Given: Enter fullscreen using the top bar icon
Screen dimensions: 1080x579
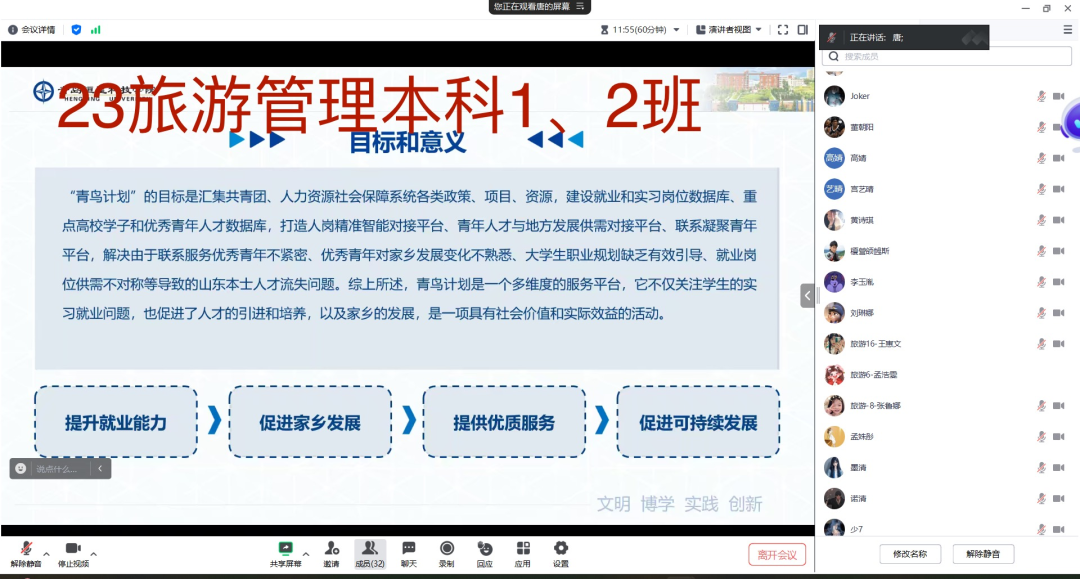Looking at the screenshot, I should click(x=783, y=30).
